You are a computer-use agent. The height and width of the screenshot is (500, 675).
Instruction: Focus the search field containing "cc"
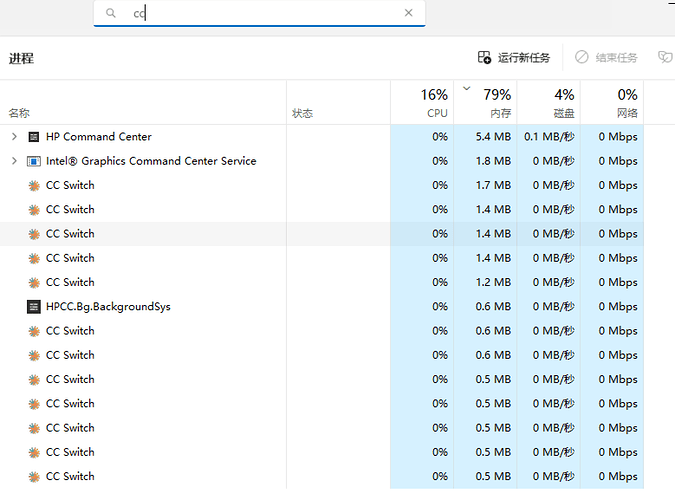pos(260,13)
